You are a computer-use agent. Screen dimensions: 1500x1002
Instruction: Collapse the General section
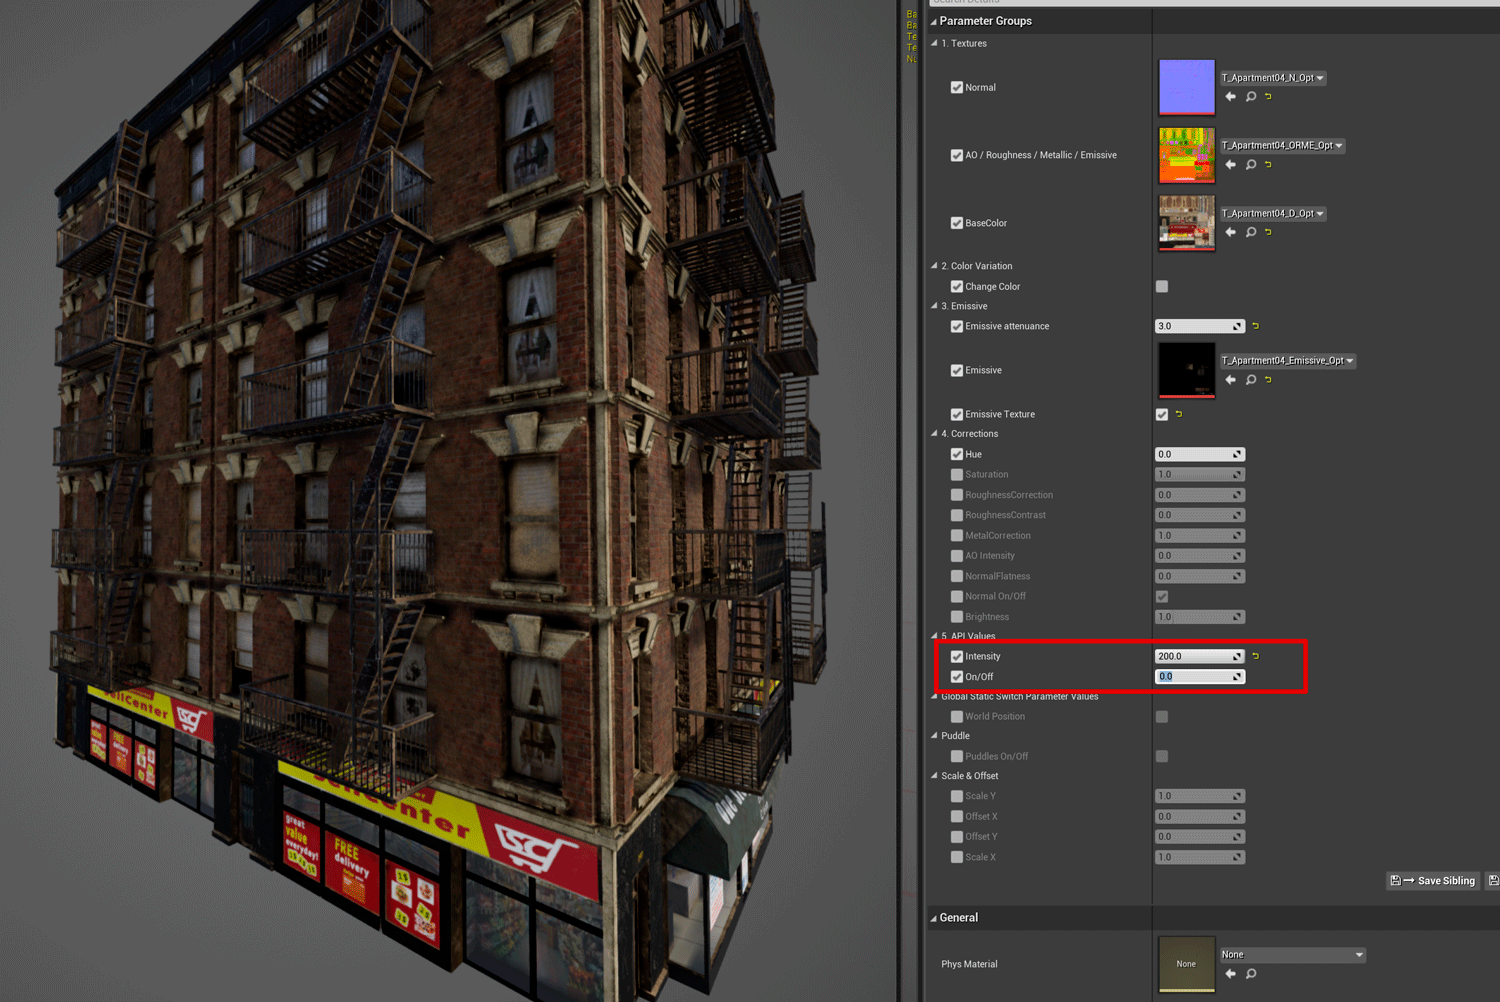point(934,918)
